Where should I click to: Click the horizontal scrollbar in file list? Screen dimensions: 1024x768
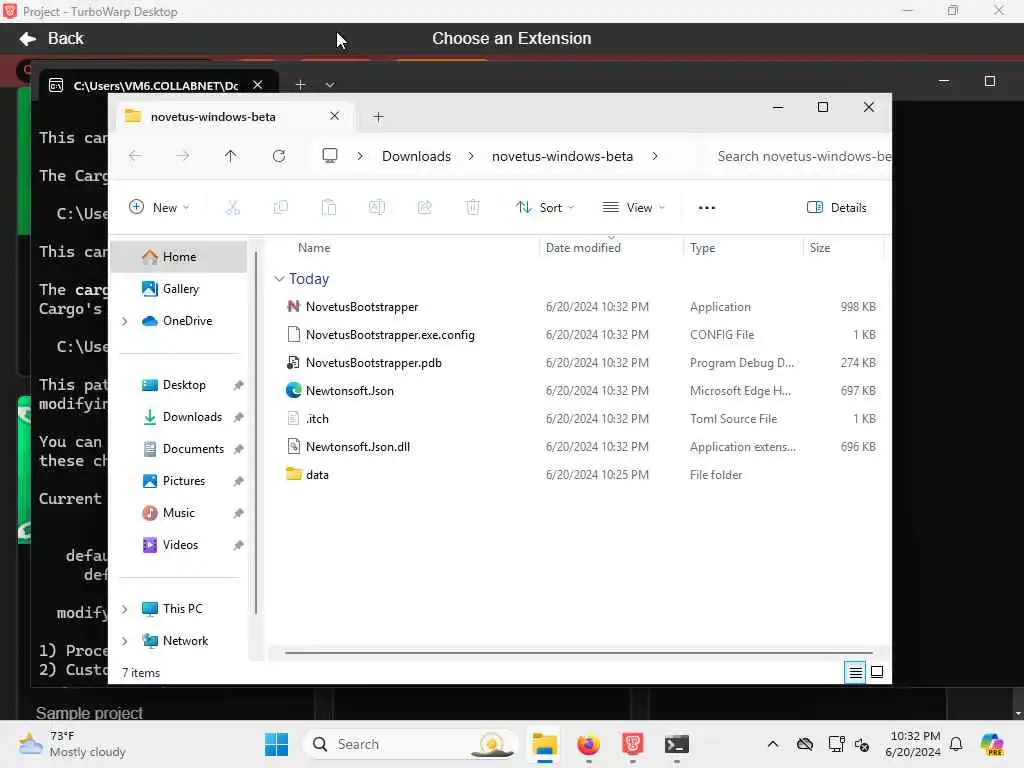click(579, 652)
